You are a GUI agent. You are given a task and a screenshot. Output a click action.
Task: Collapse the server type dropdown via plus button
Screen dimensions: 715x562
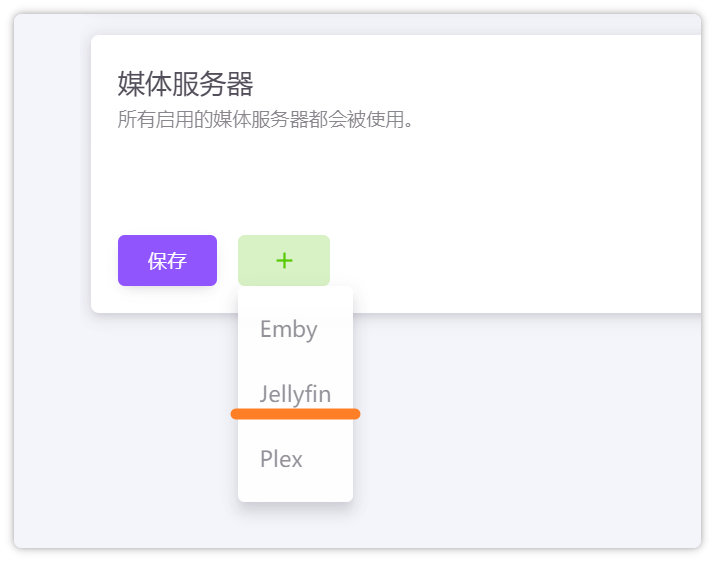(x=284, y=261)
